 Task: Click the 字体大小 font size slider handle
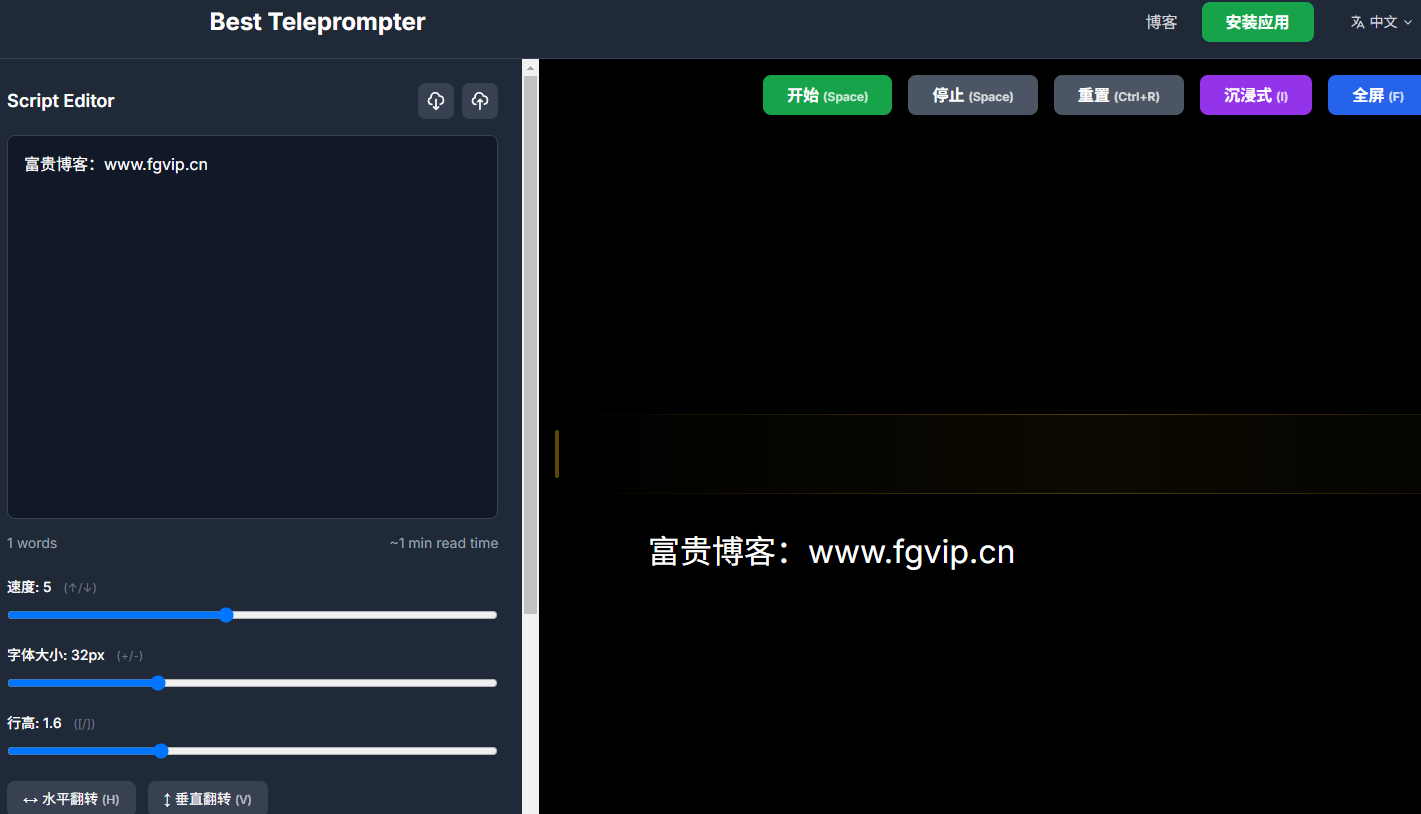(158, 683)
